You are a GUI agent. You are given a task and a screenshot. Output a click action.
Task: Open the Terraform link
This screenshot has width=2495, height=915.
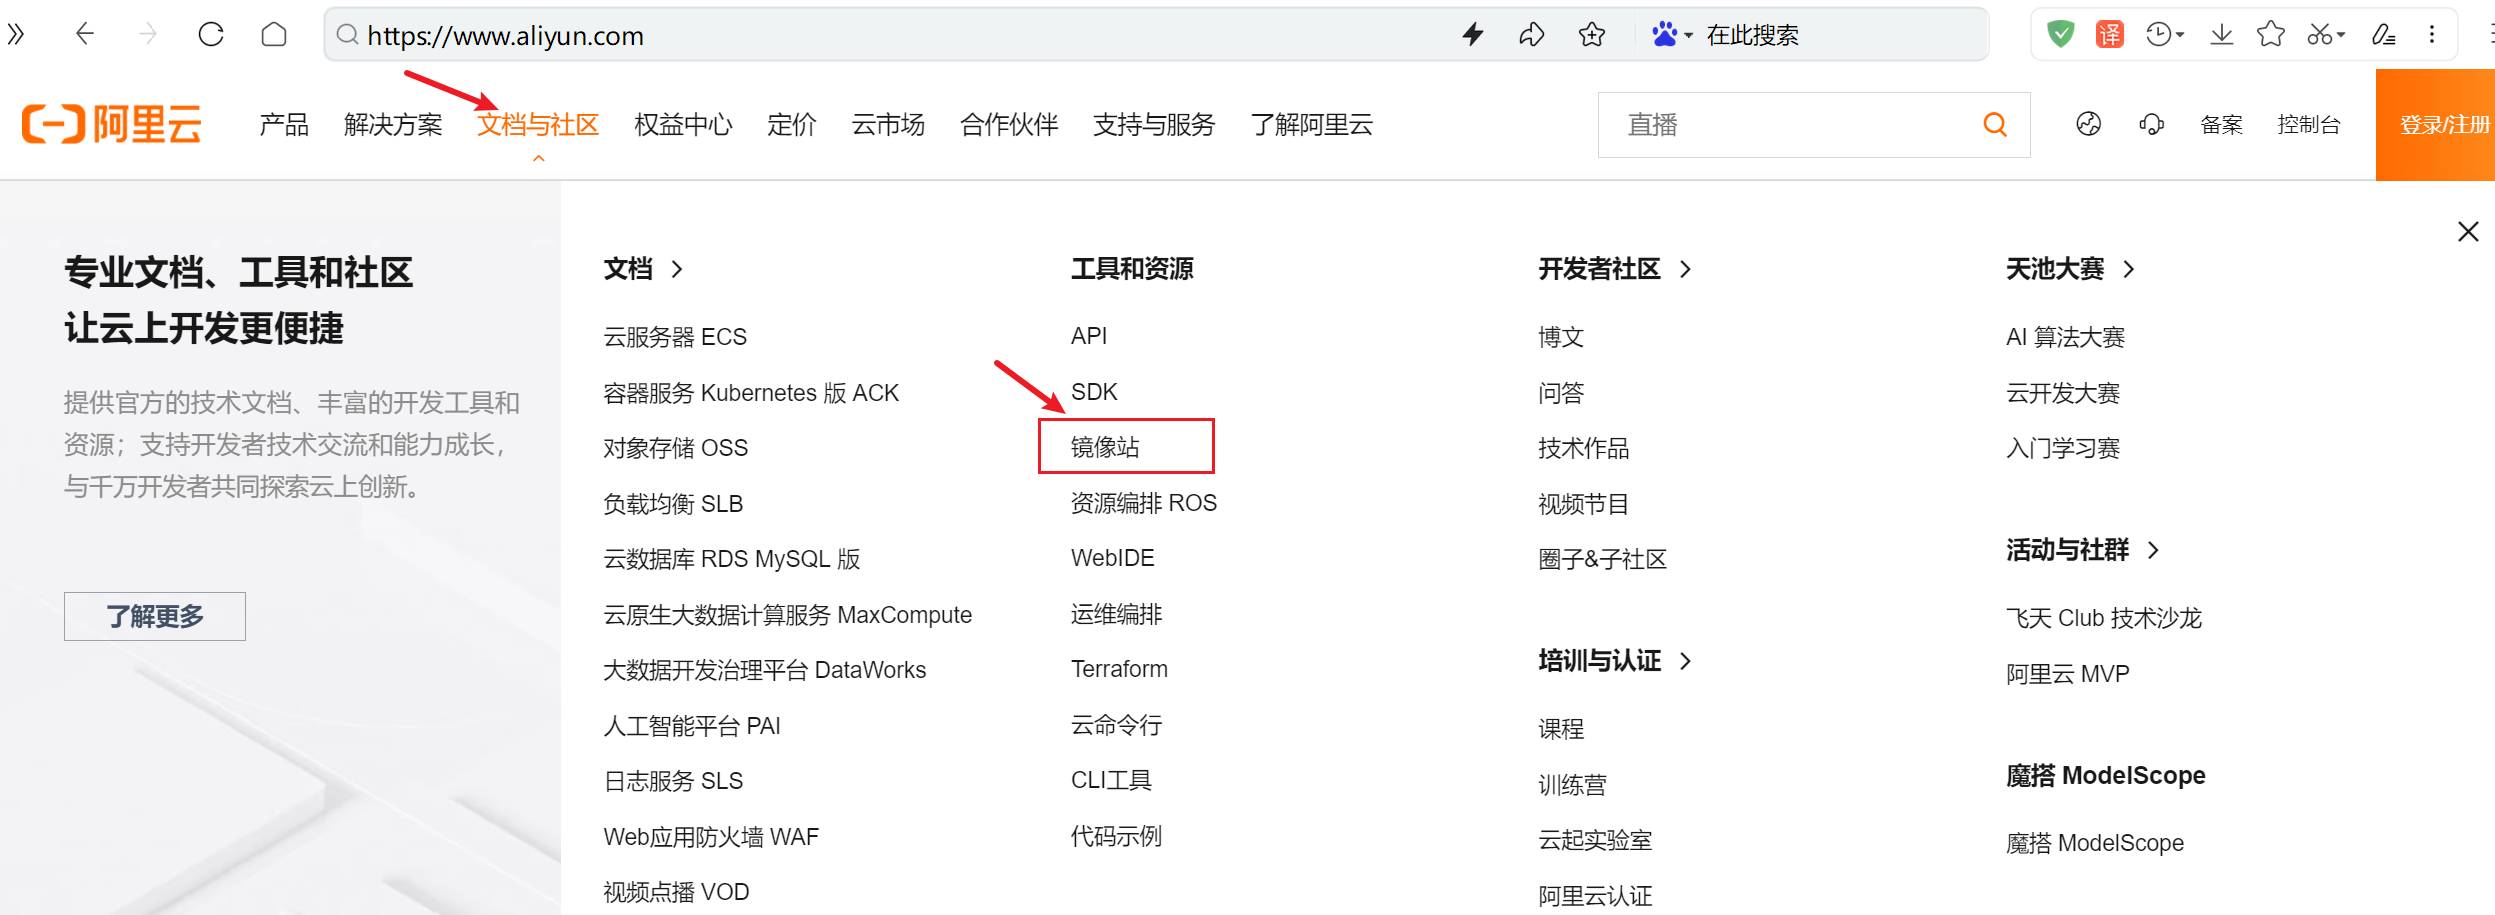(1119, 669)
